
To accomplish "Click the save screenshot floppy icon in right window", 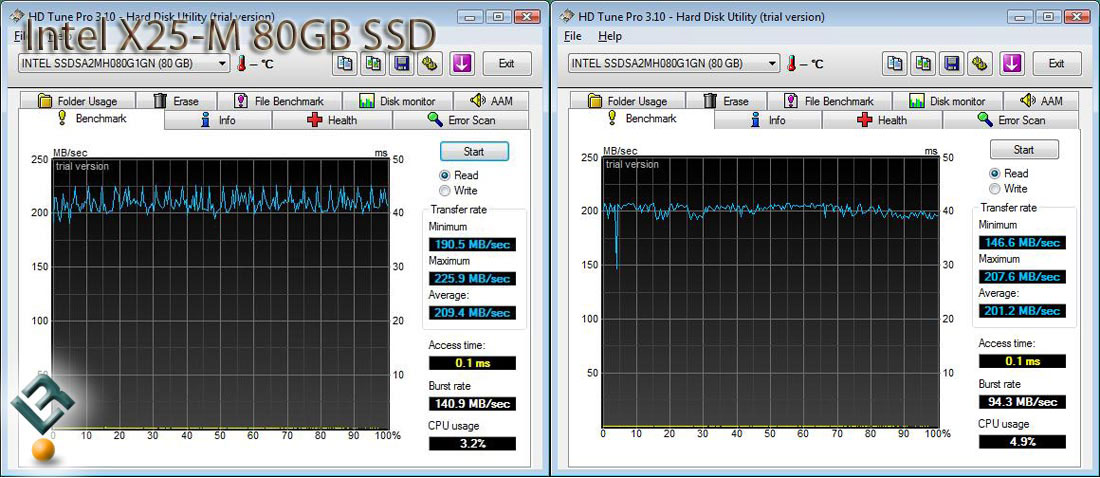I will point(952,63).
